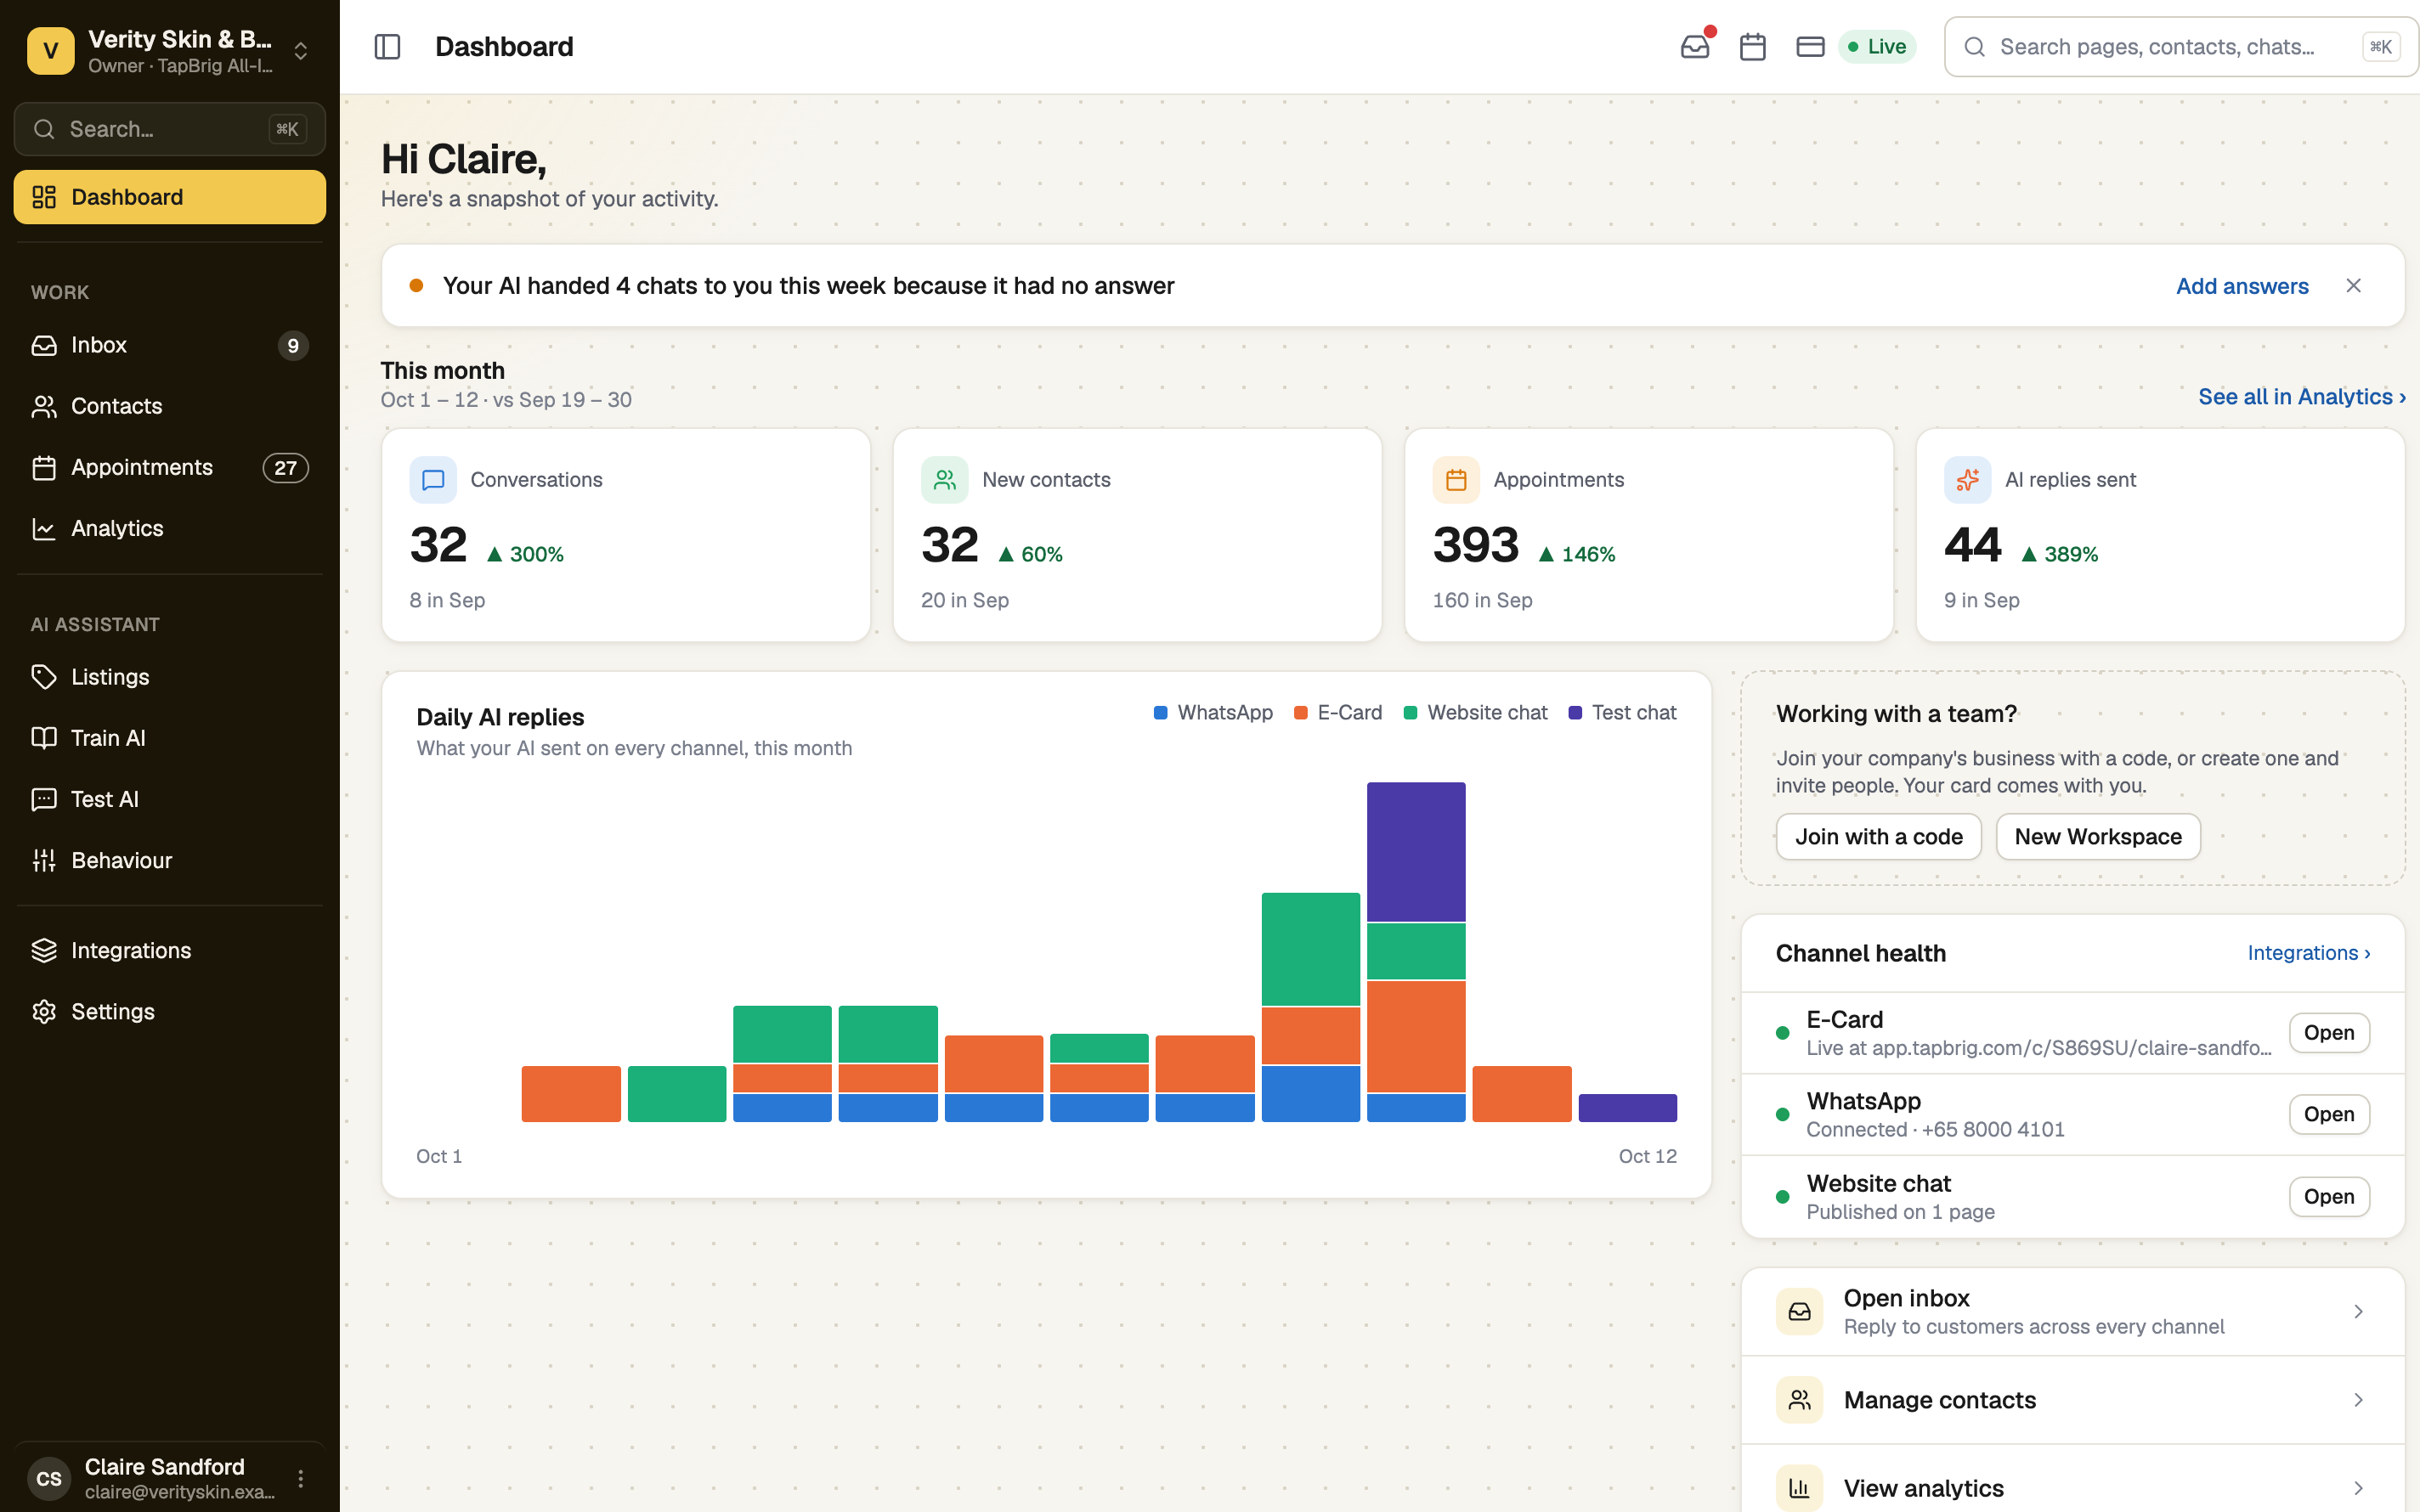Open Train AI in the sidebar
Viewport: 2420px width, 1512px height.
click(169, 738)
